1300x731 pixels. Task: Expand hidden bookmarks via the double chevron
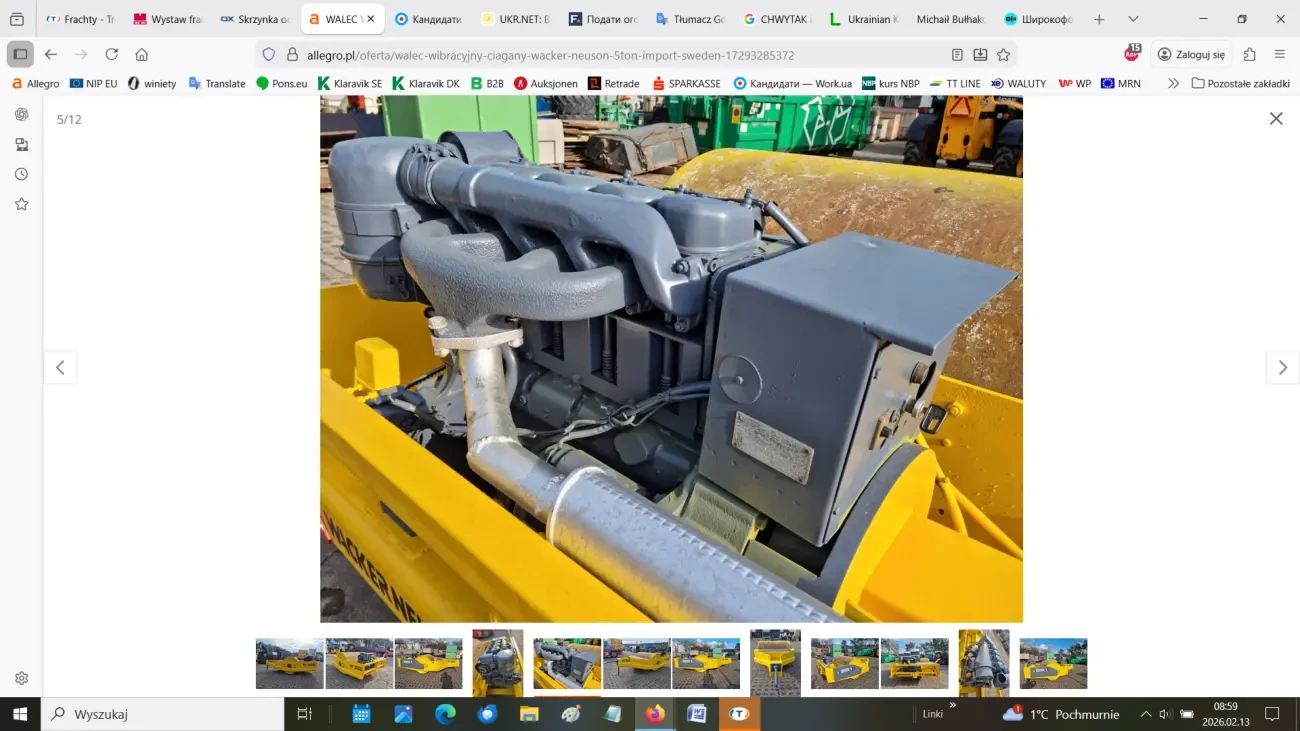(x=1172, y=83)
